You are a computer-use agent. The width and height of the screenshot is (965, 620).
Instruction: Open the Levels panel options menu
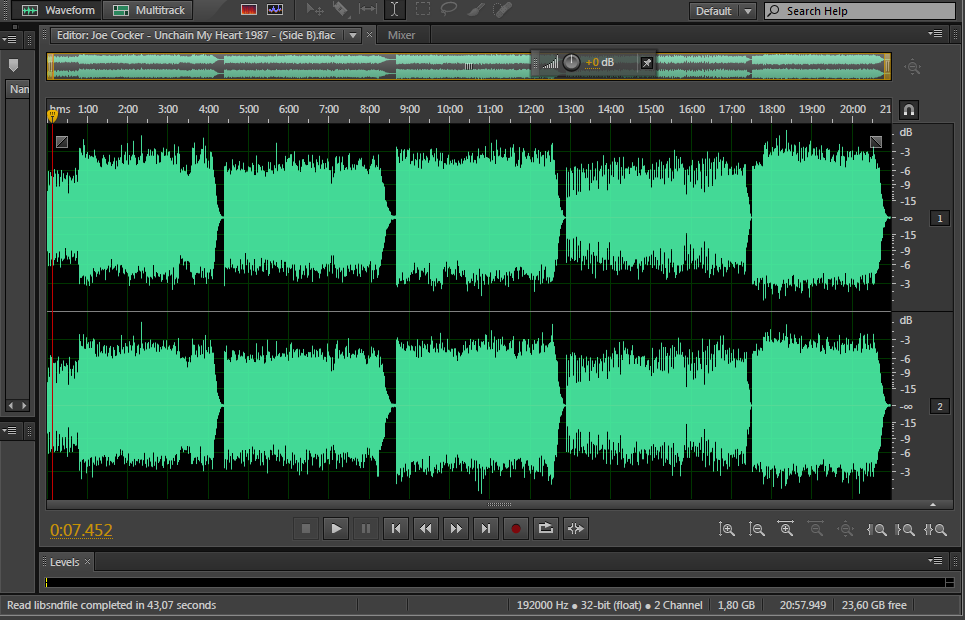coord(935,560)
